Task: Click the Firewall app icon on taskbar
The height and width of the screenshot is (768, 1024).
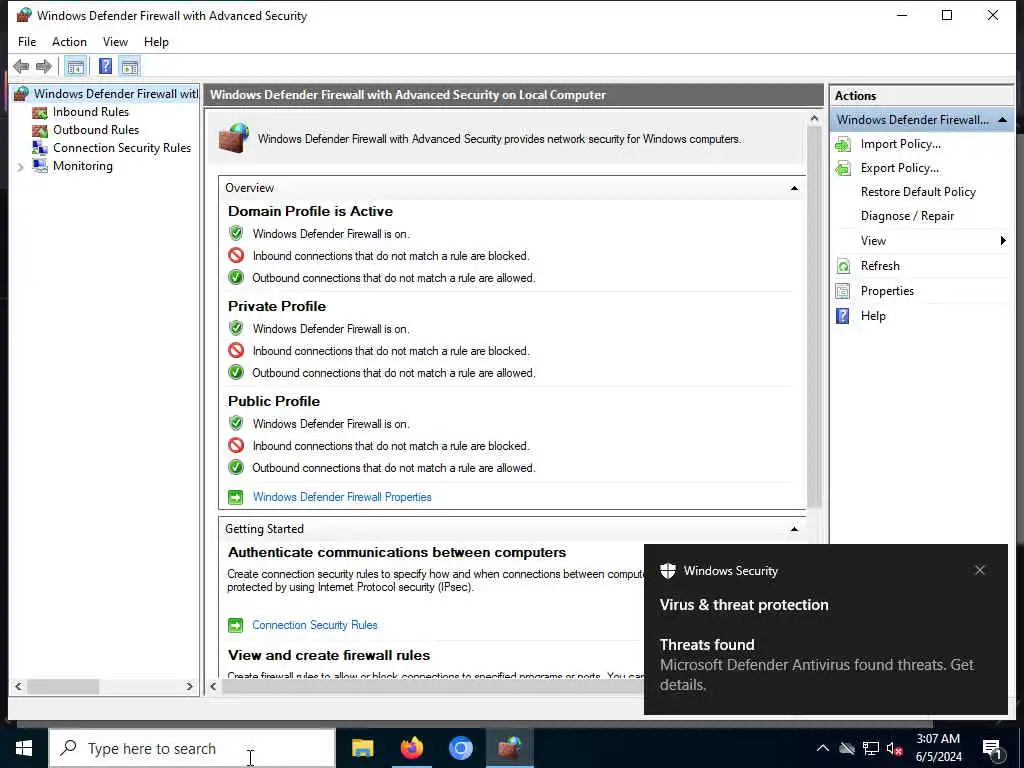Action: point(509,748)
